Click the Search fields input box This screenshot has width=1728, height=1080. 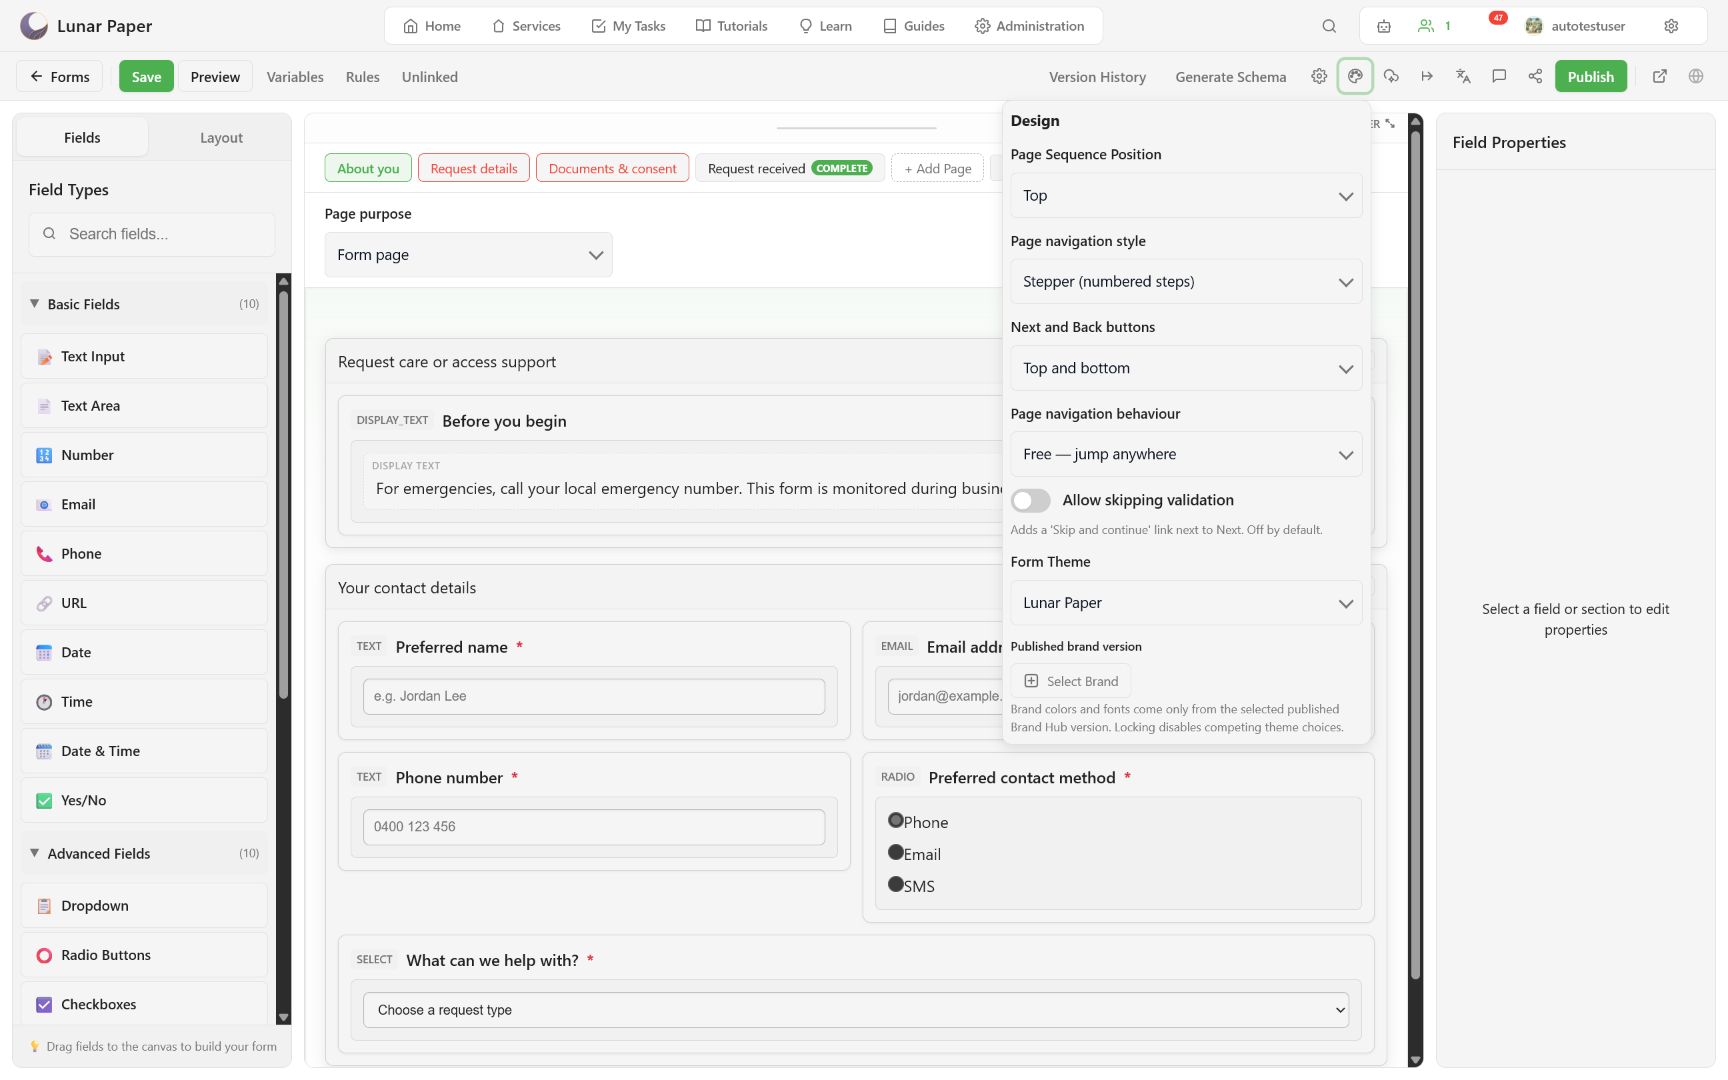click(x=152, y=234)
